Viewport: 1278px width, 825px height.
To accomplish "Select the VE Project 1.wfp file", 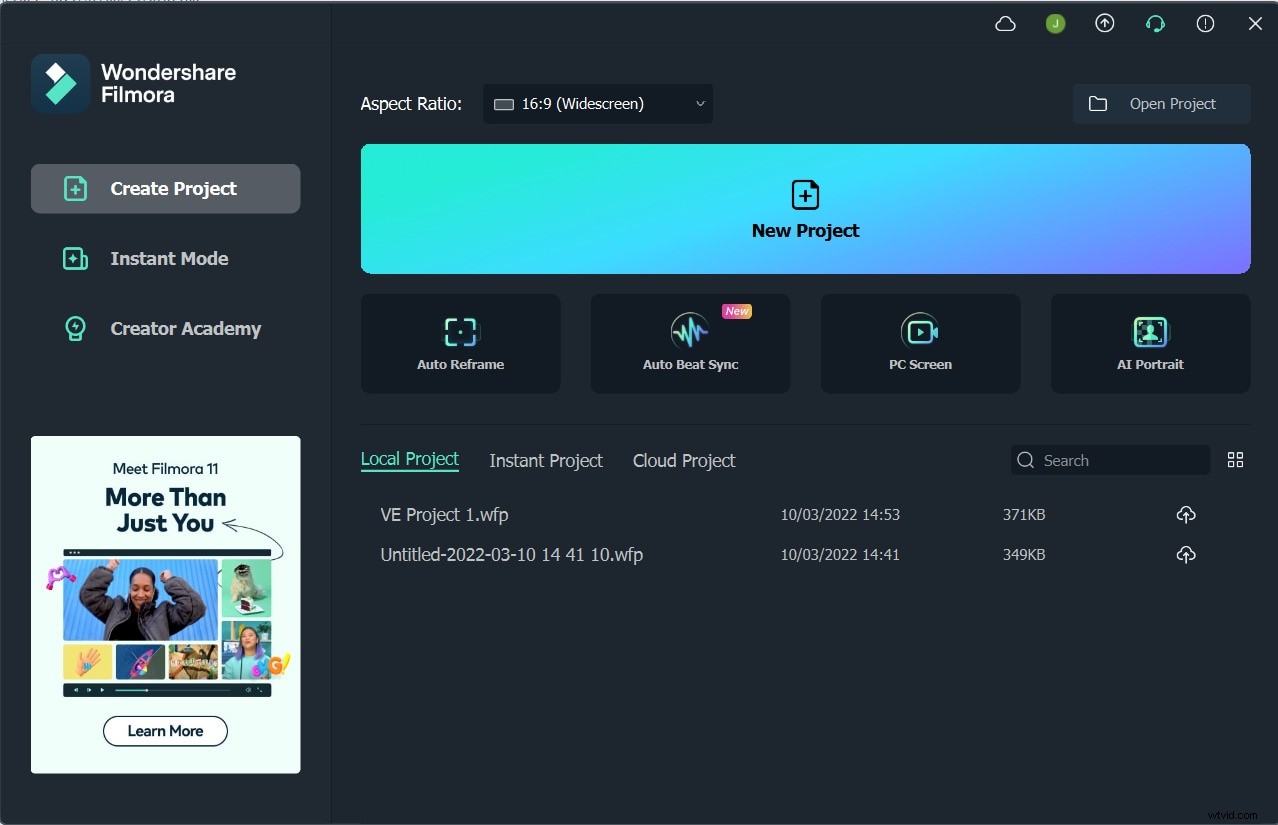I will (x=445, y=515).
